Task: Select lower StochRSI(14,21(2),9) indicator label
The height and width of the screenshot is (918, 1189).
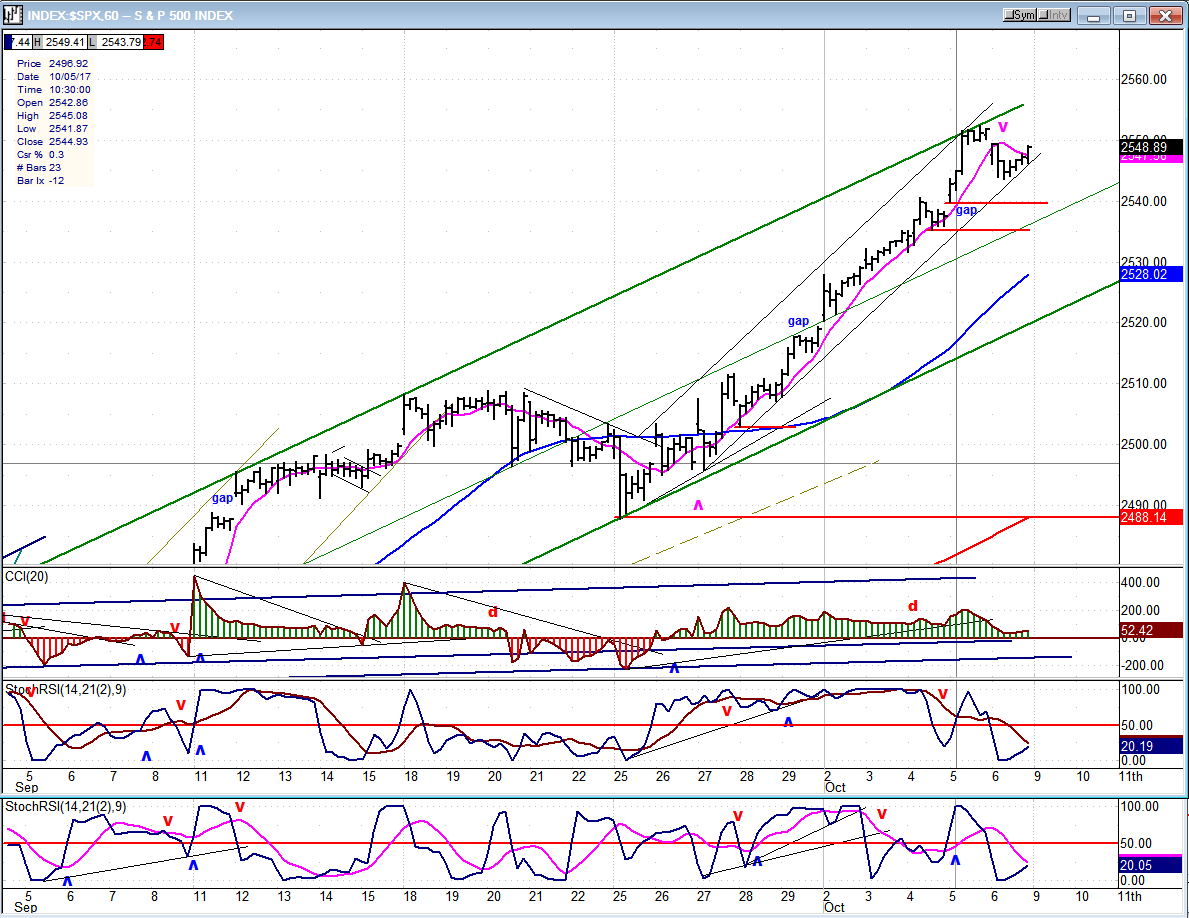Action: click(66, 806)
